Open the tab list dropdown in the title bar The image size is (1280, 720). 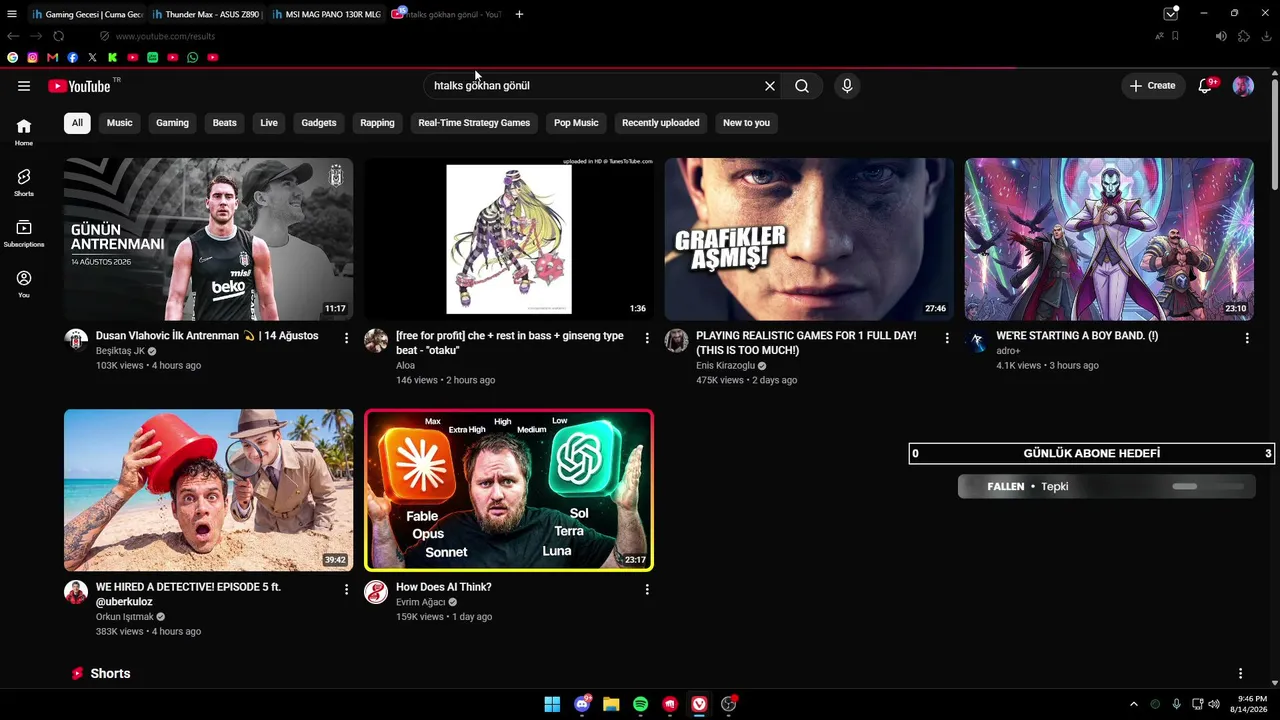(1170, 14)
